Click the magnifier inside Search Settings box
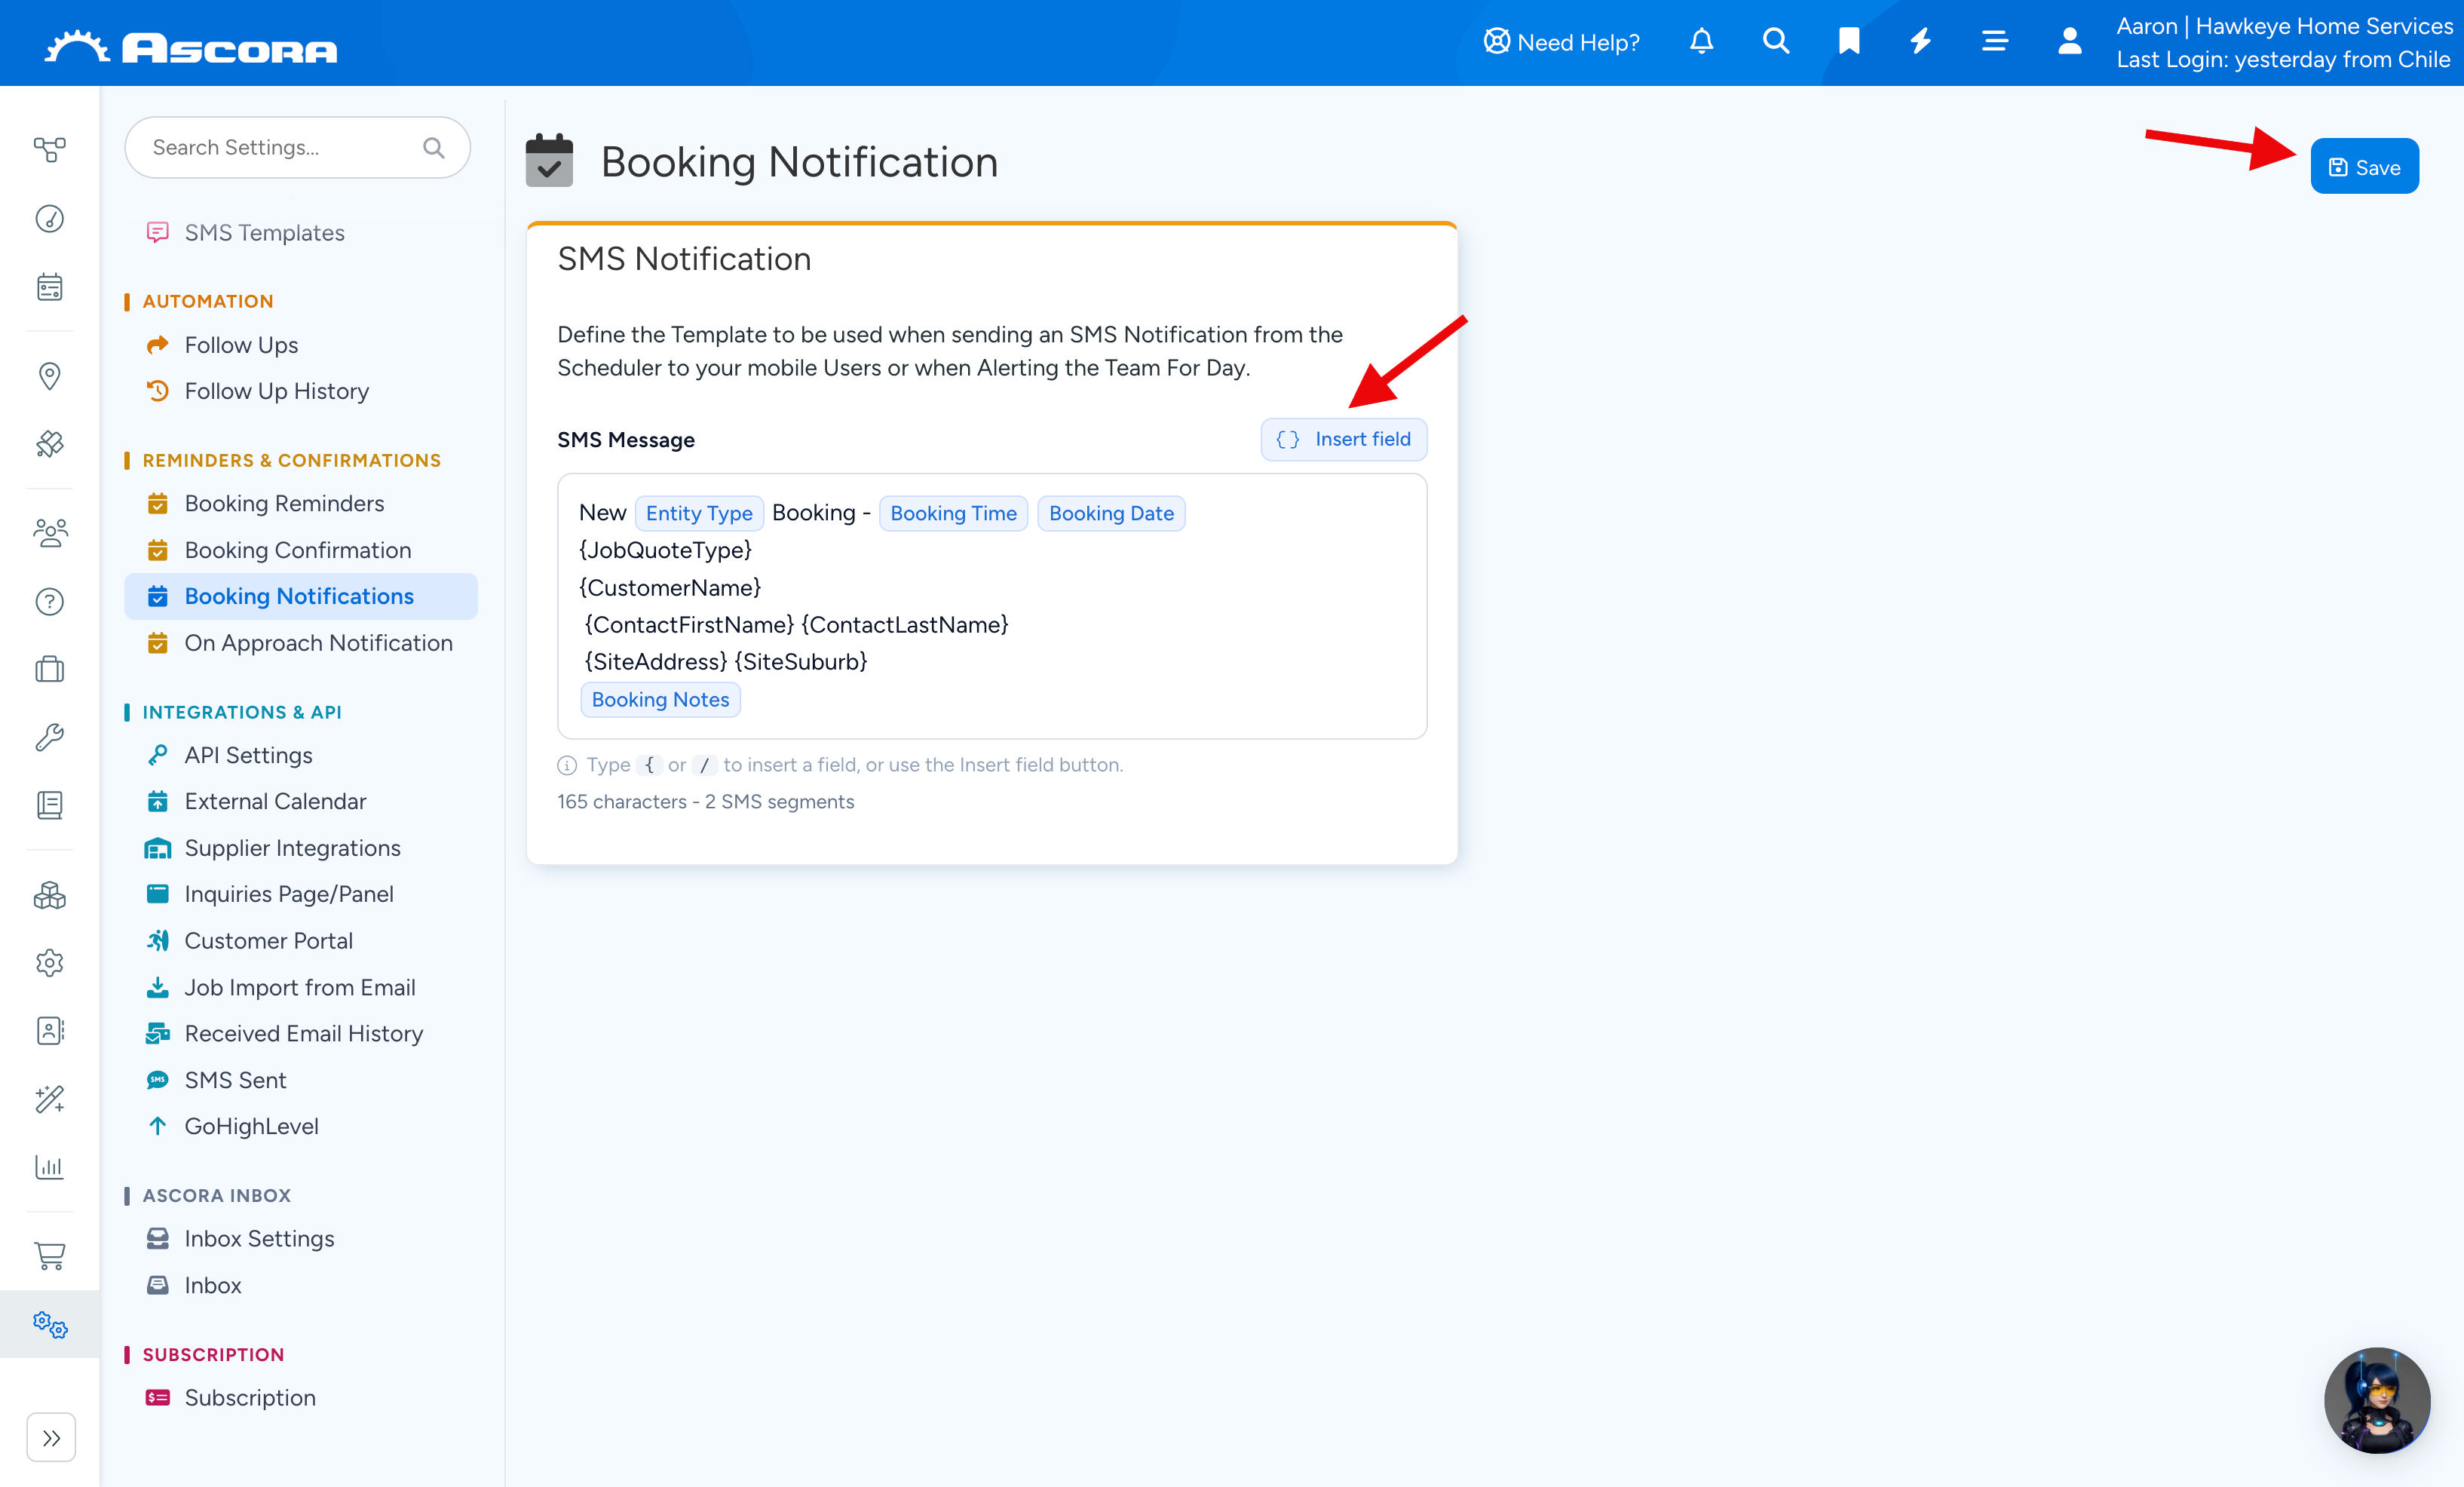 433,148
